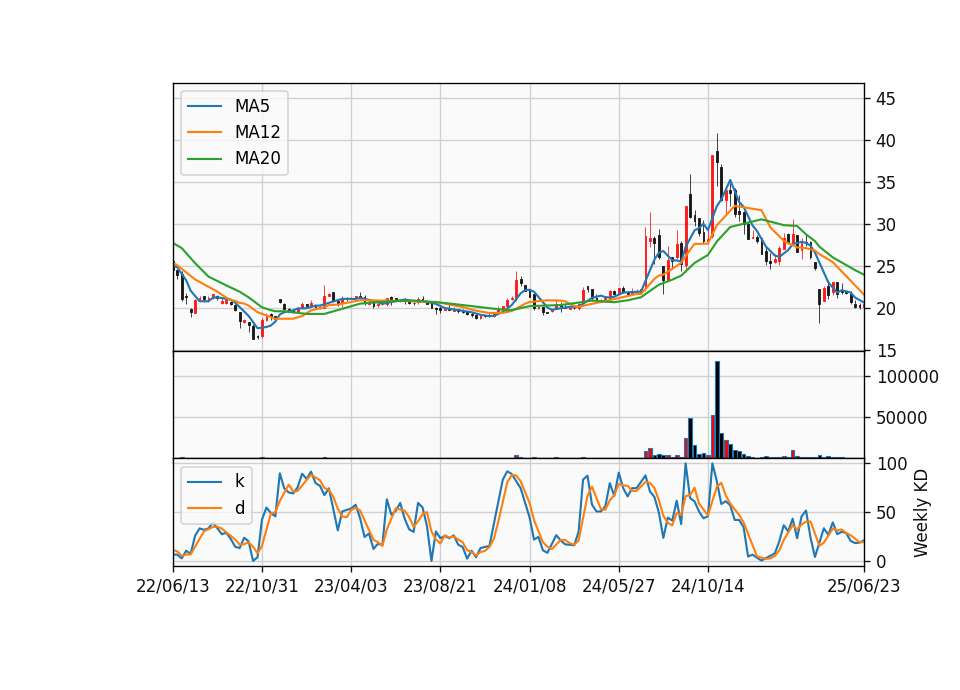Viewport: 960px width, 690px height.
Task: Click the tallest volume bar above 100000
Action: point(717,410)
